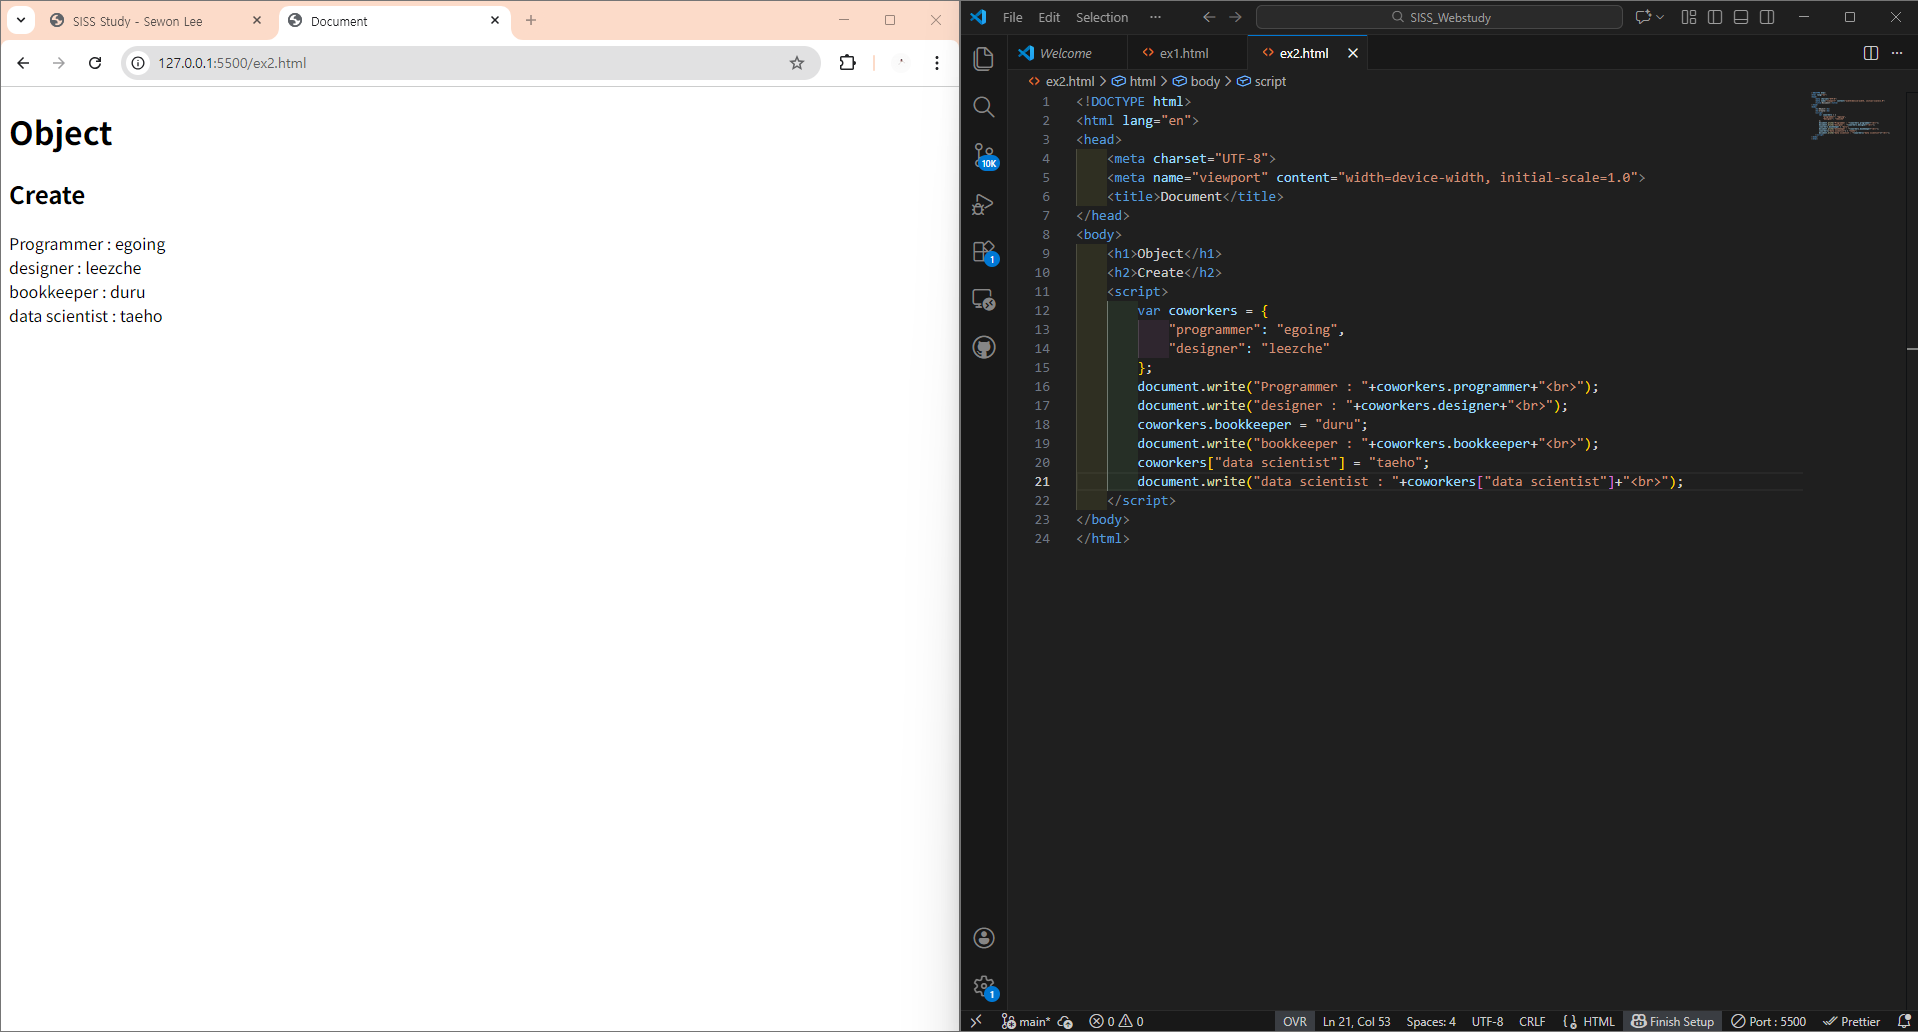The image size is (1918, 1032).
Task: Bookmark this page with the star icon
Action: tap(797, 63)
